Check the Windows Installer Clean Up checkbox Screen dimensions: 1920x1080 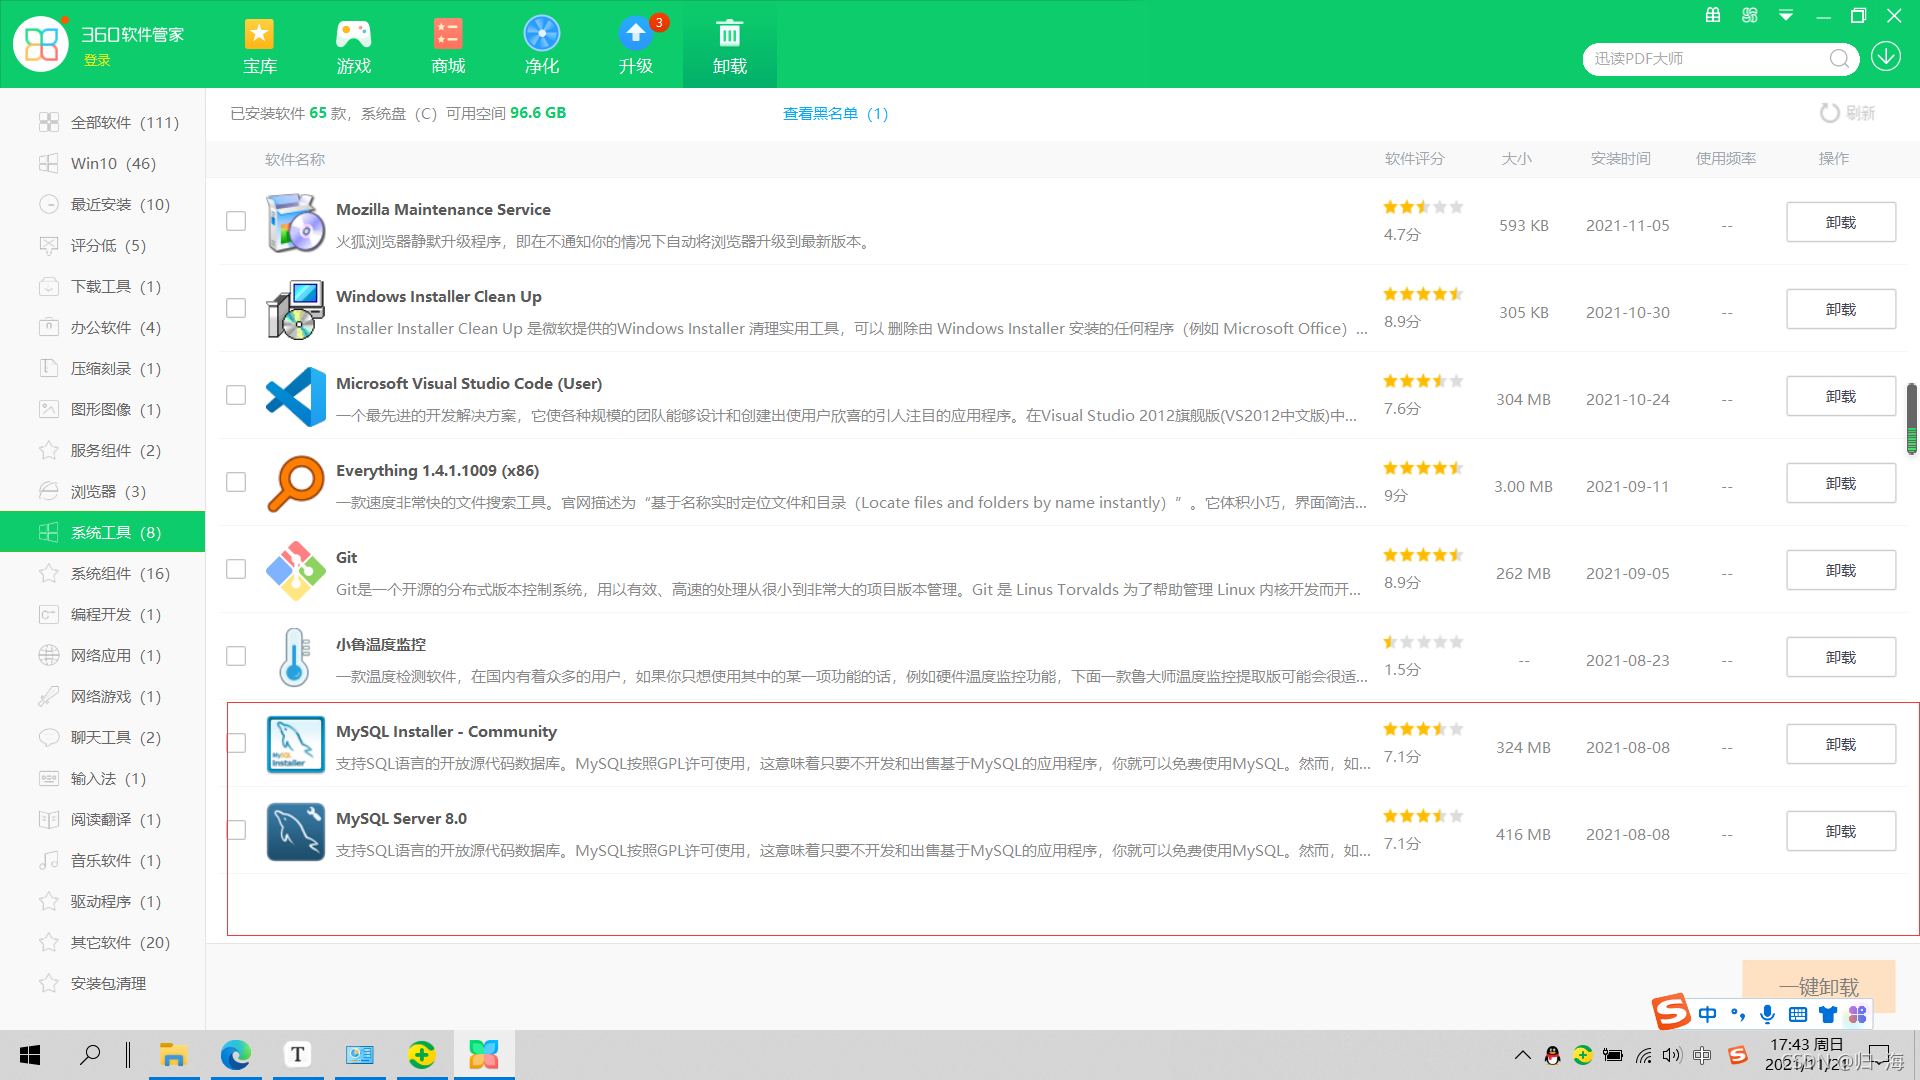236,308
